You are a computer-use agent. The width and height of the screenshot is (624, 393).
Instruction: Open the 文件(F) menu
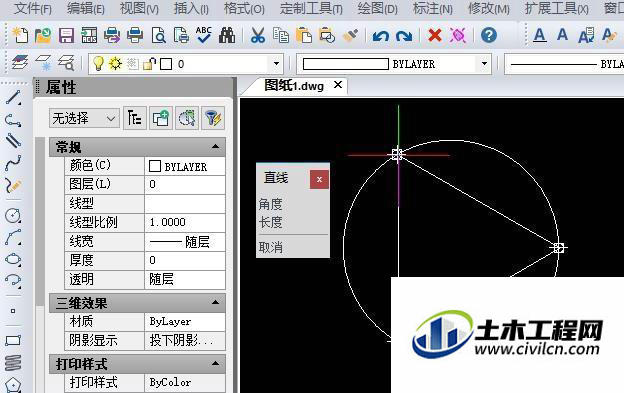(x=33, y=8)
